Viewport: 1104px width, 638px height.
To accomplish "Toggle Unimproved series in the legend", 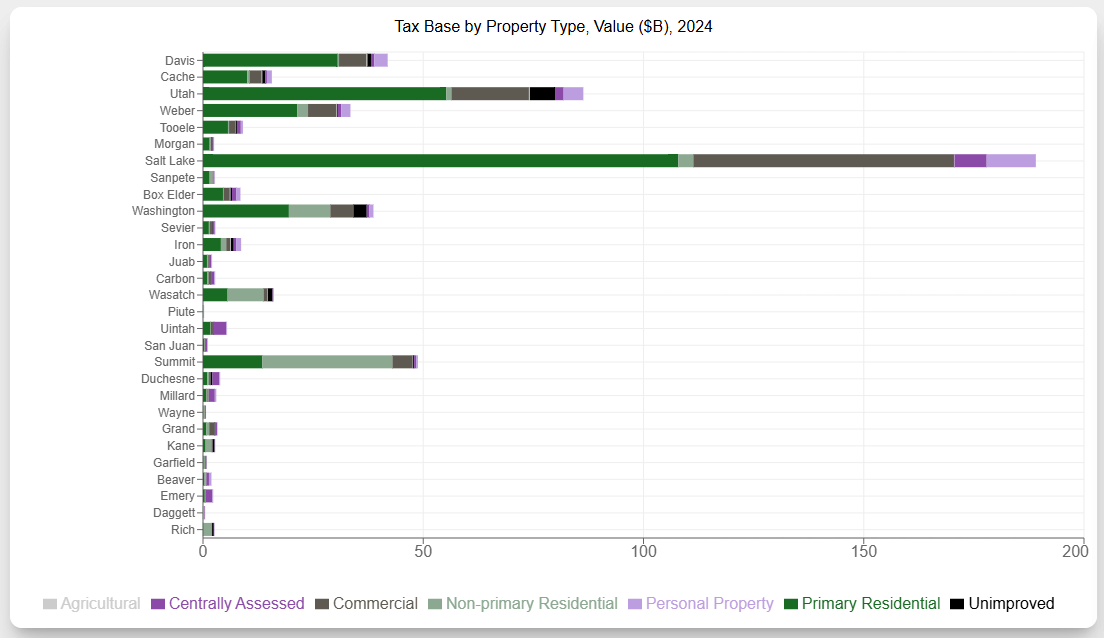I will 1001,604.
